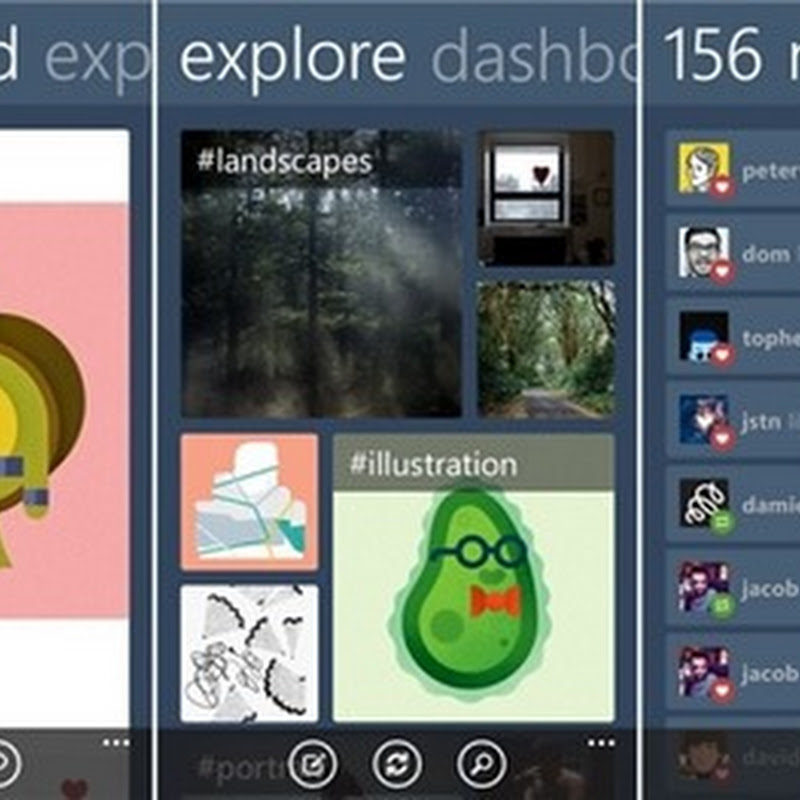
Task: Open the salmon map illustration thumbnail
Action: click(x=249, y=502)
